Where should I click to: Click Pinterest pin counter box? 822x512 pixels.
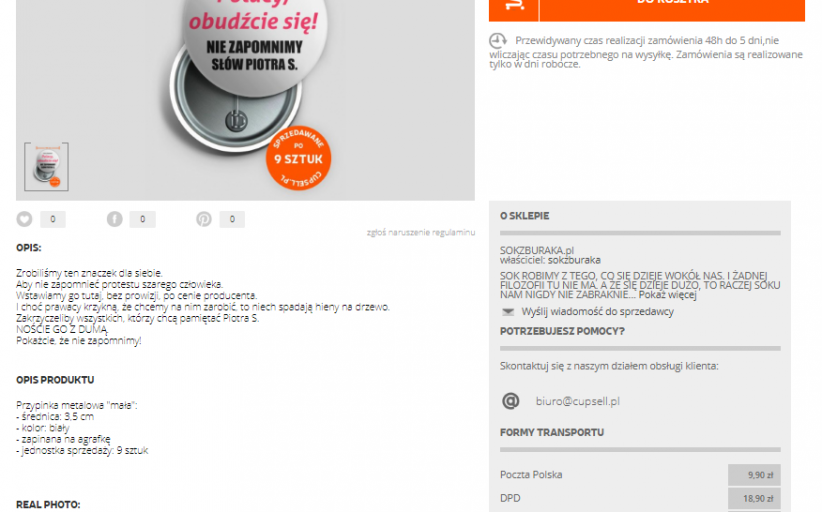pos(232,219)
